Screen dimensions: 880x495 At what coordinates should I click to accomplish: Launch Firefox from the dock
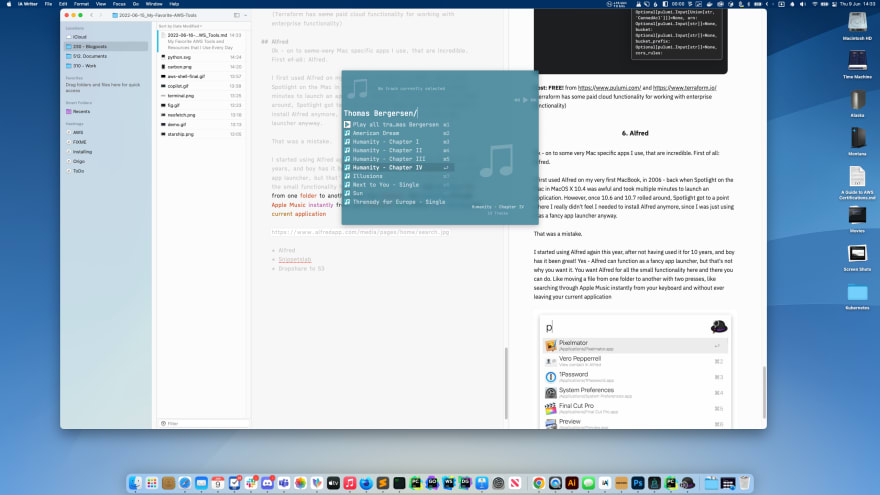pos(366,483)
